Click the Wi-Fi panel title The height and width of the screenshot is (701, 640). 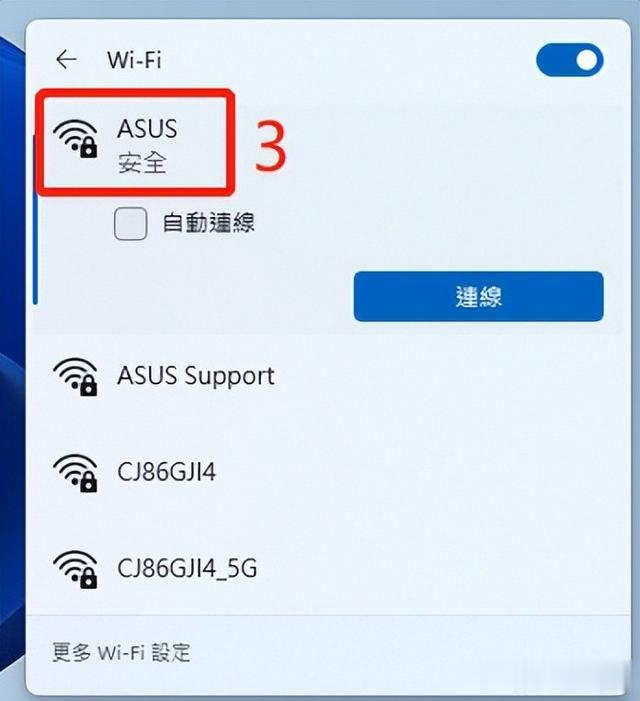coord(134,60)
